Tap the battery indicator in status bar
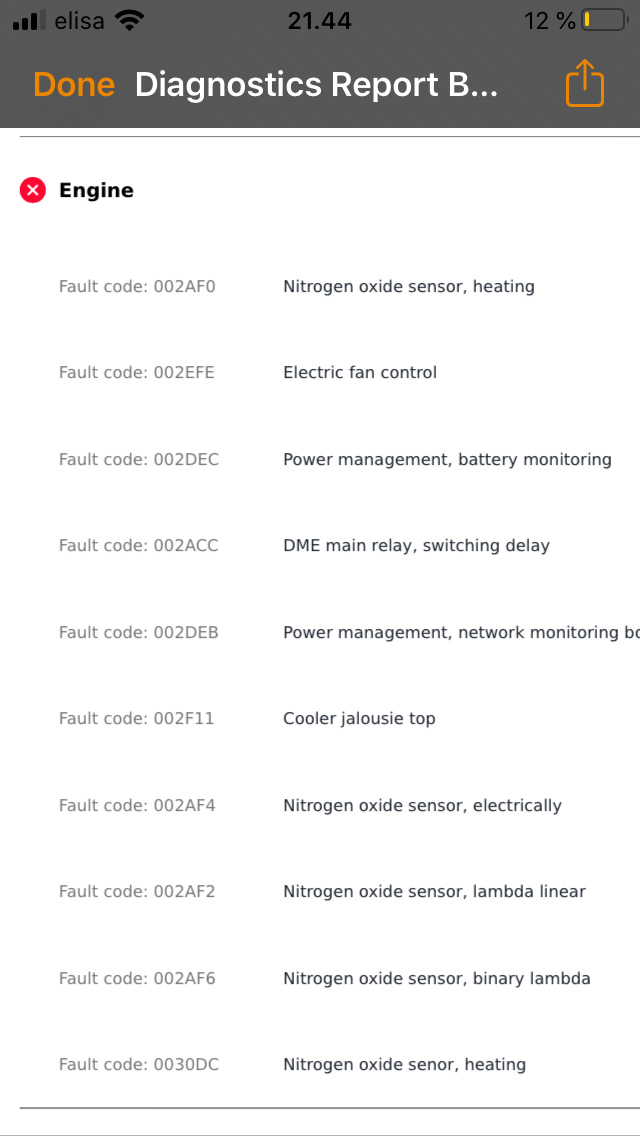The image size is (640, 1136). pyautogui.click(x=604, y=20)
